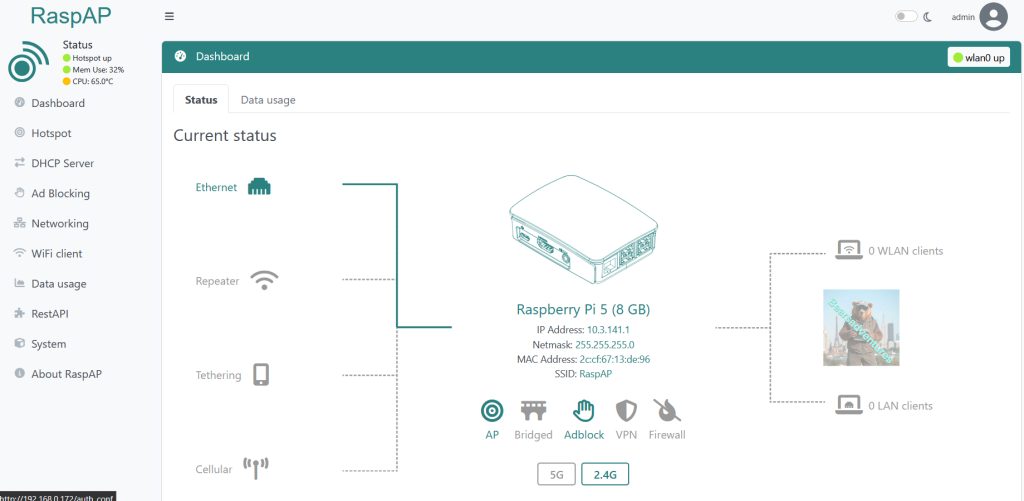Click the VPN shield icon
This screenshot has height=501, width=1024.
[626, 411]
